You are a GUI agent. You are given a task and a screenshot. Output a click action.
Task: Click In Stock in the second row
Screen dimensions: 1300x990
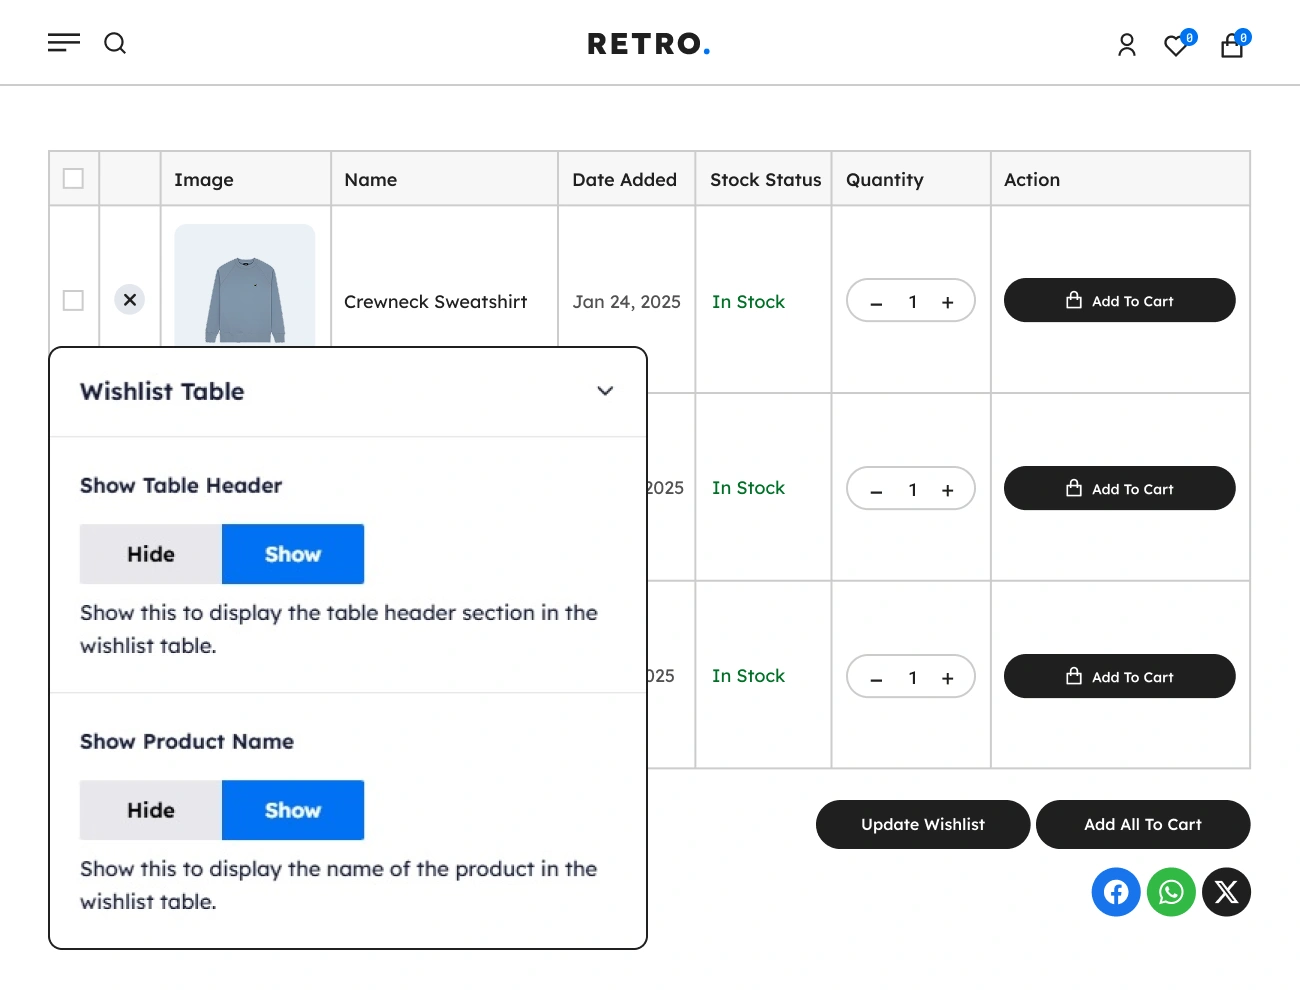[748, 488]
